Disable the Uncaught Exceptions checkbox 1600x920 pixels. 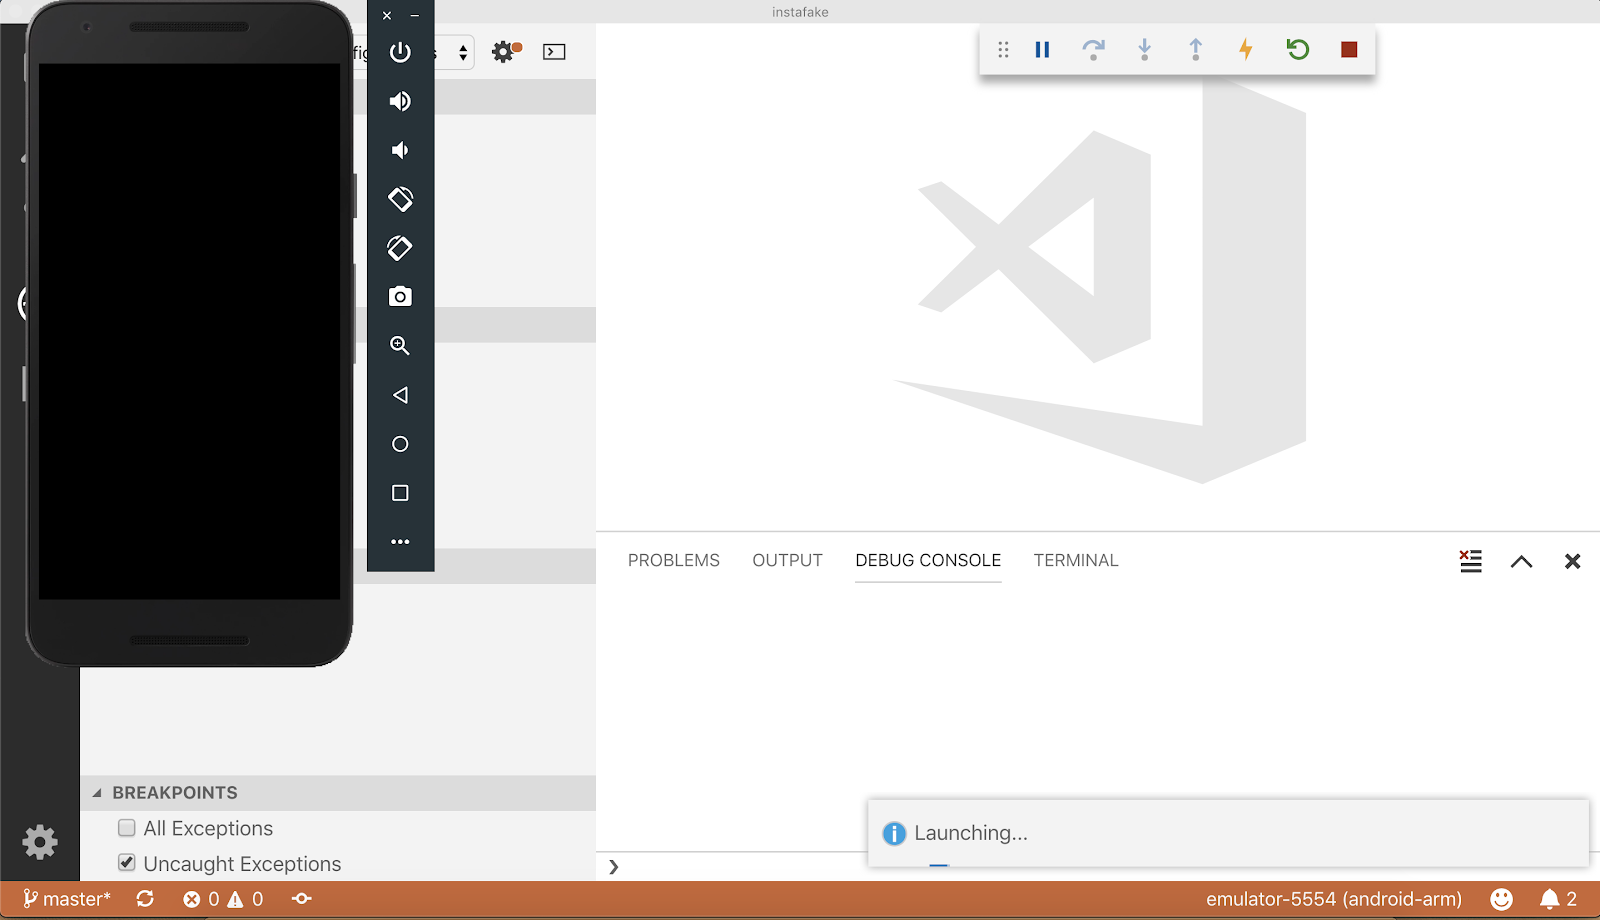[x=127, y=863]
